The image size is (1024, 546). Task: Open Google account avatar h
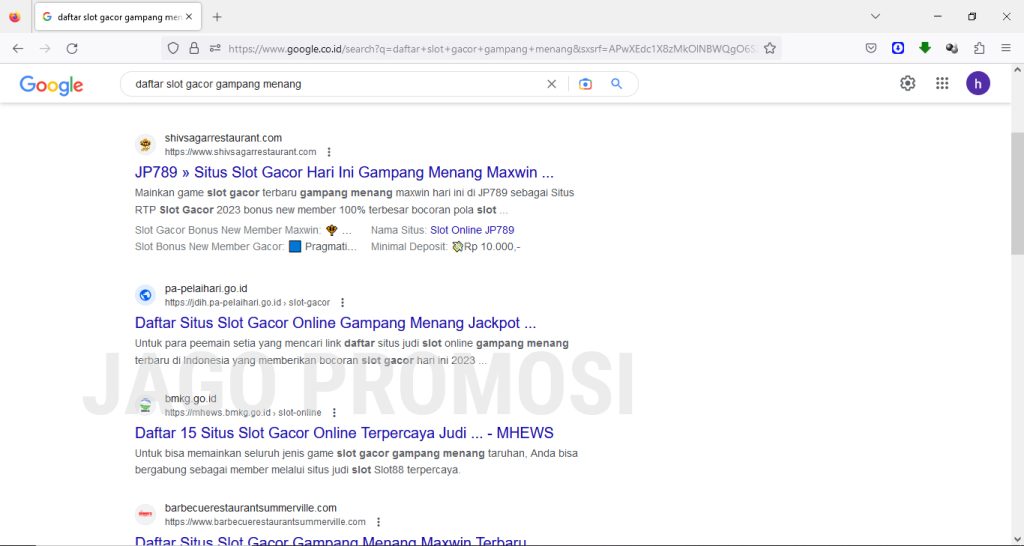(x=978, y=84)
